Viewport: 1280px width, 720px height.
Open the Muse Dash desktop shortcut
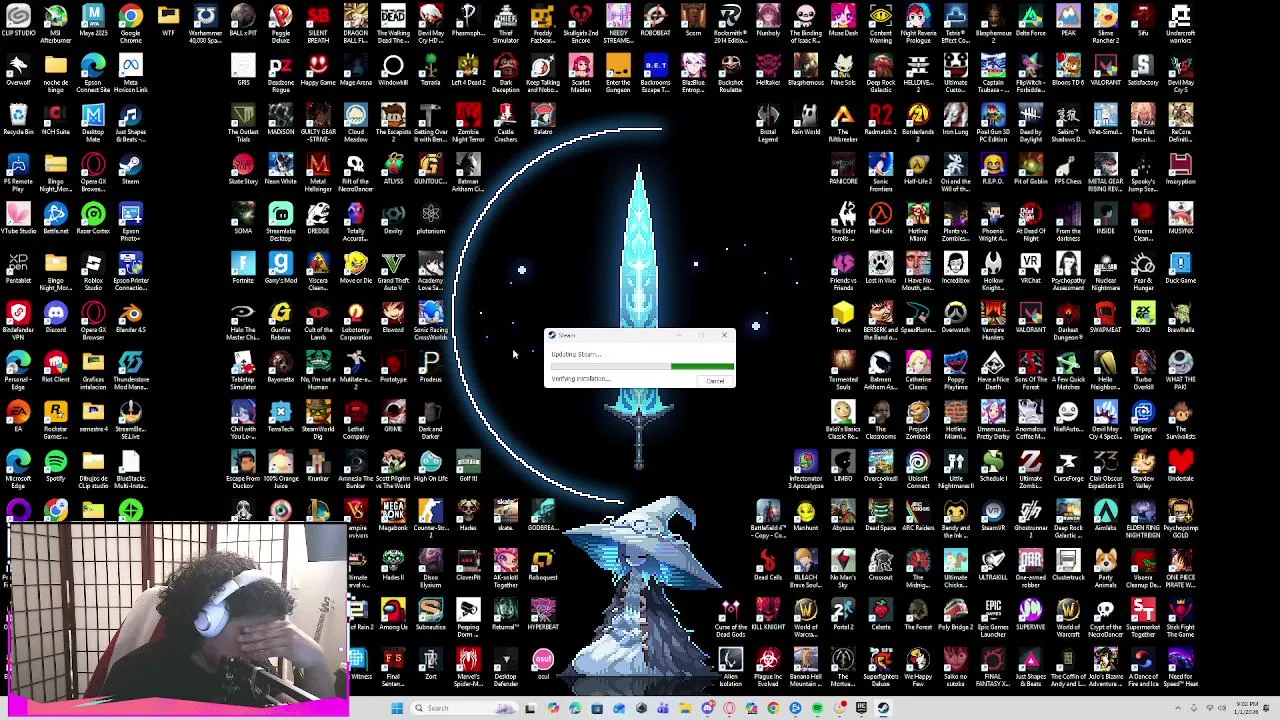[x=843, y=22]
